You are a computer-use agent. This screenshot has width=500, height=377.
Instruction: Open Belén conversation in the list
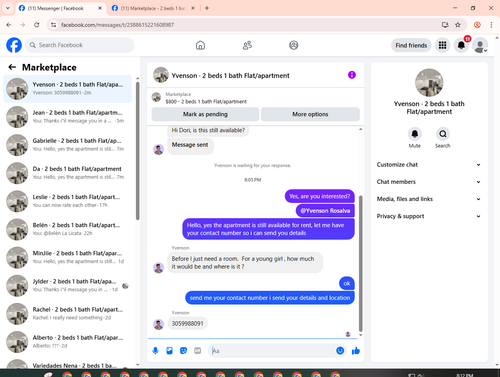pyautogui.click(x=67, y=229)
